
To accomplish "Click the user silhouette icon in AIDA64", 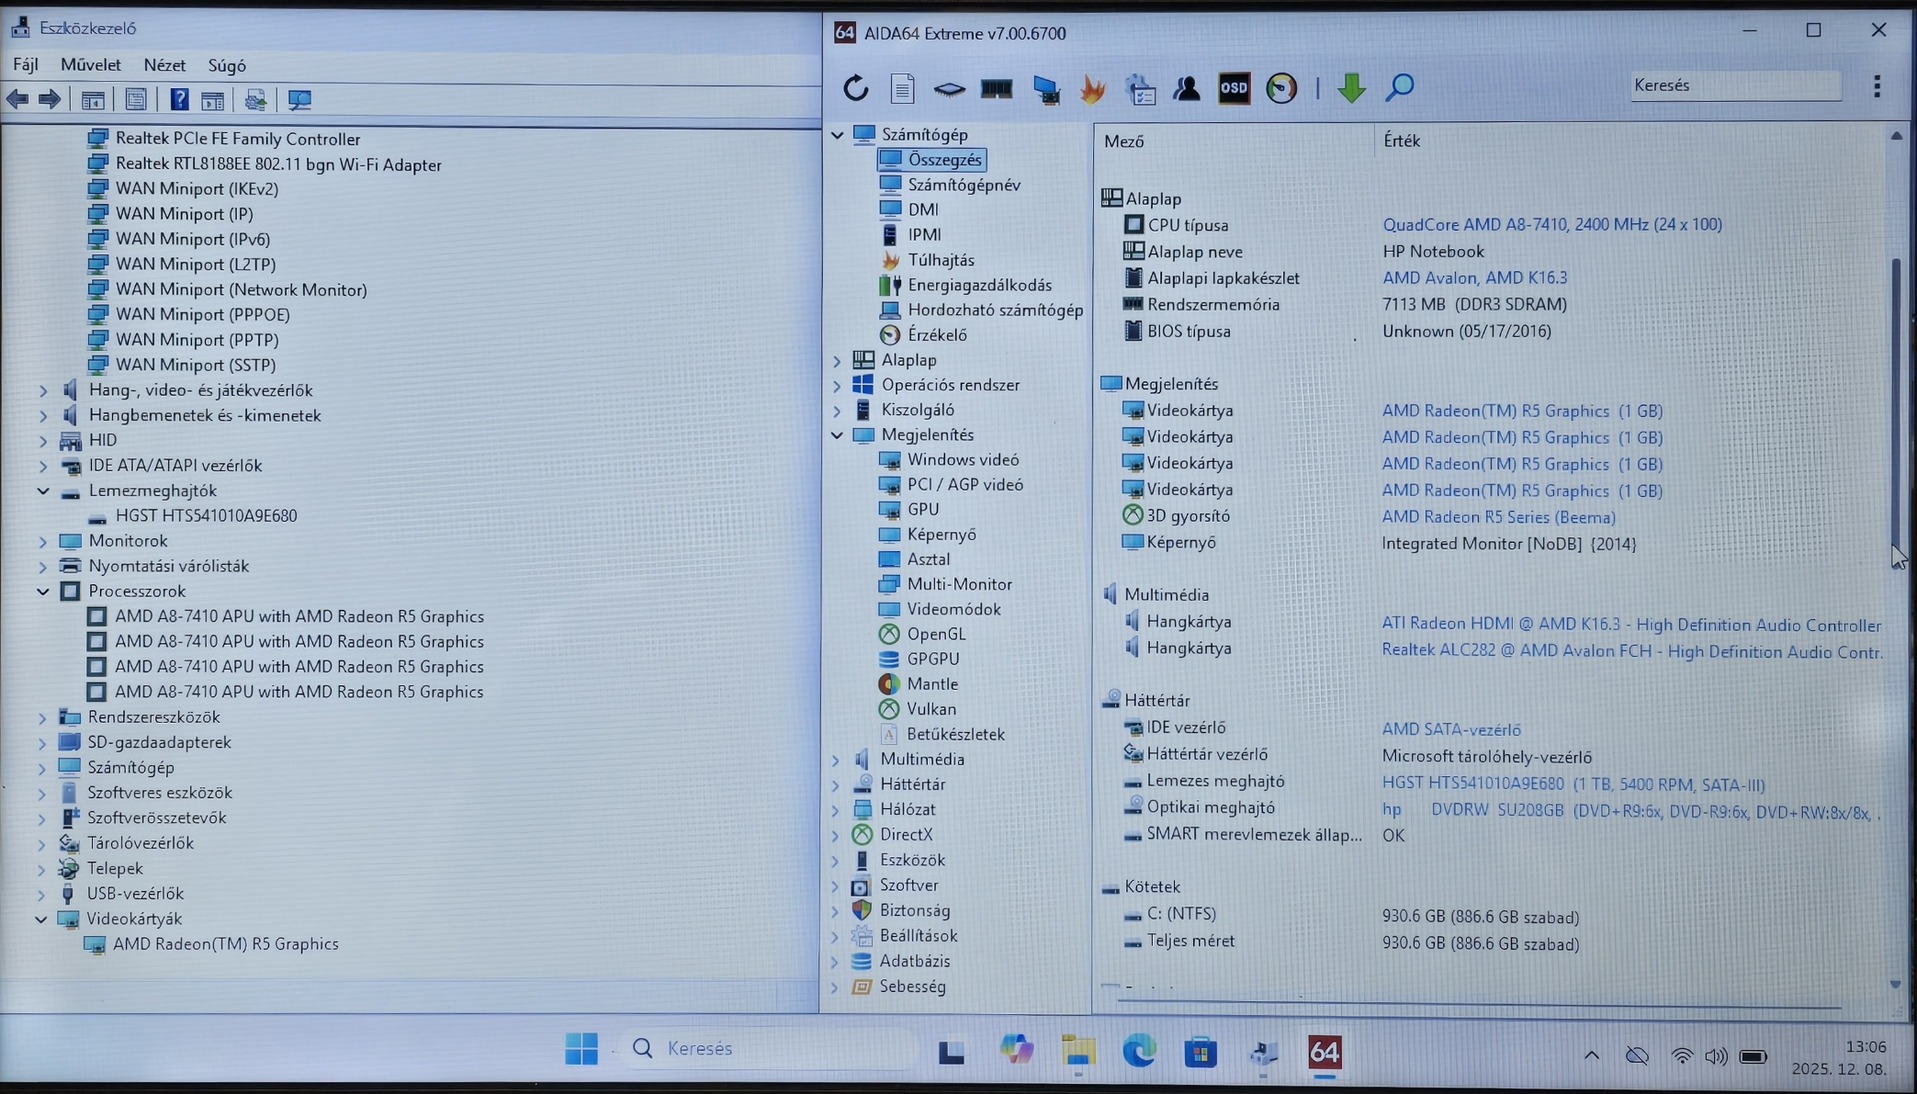I will tap(1187, 89).
